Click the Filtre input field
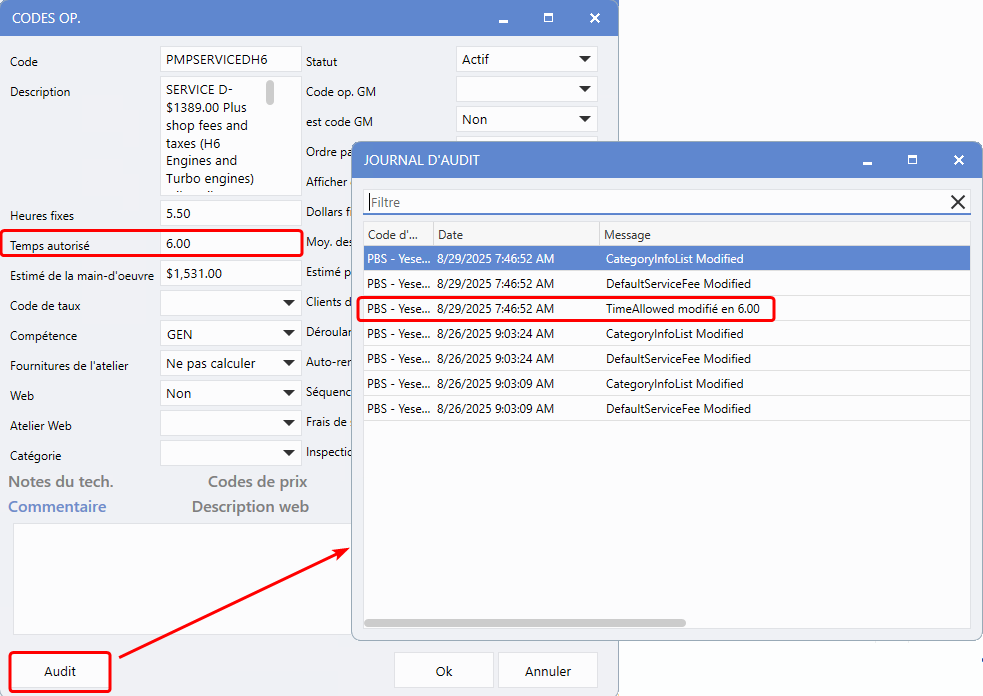Viewport: 983px width, 696px height. coord(655,202)
